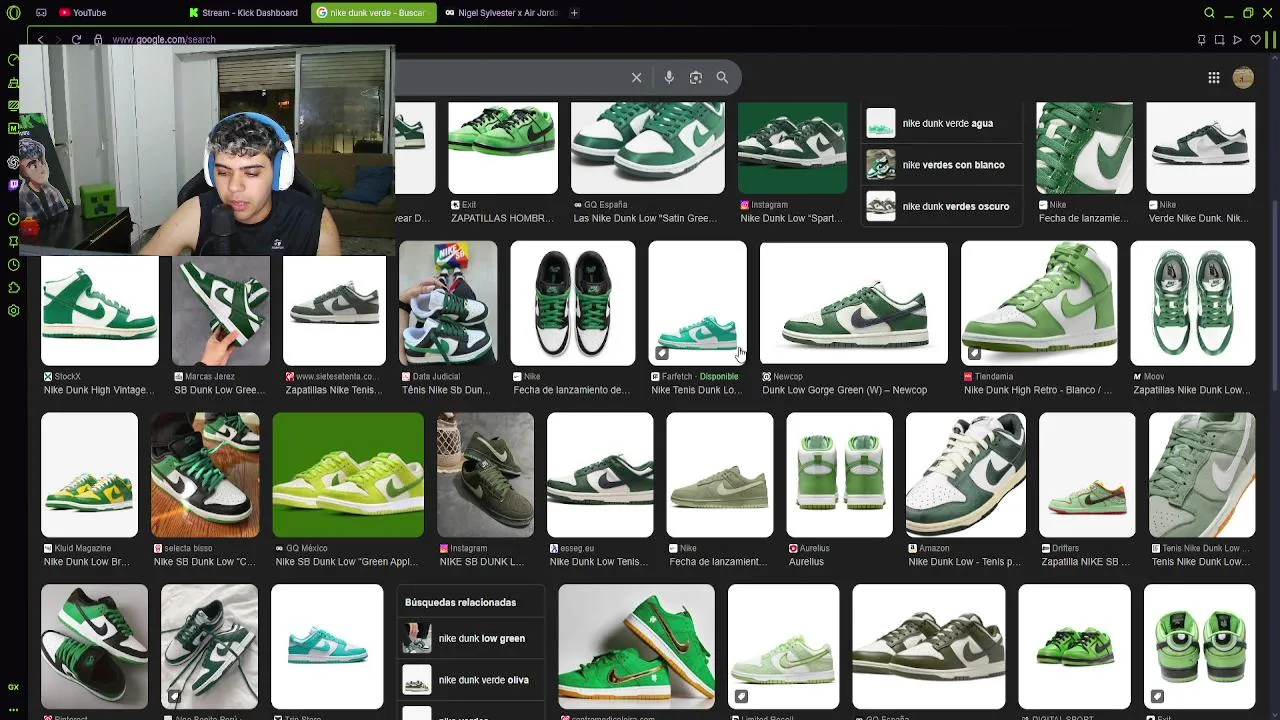Open Tiendamia Nike Dunk High Retro image
The width and height of the screenshot is (1280, 720).
point(1038,303)
